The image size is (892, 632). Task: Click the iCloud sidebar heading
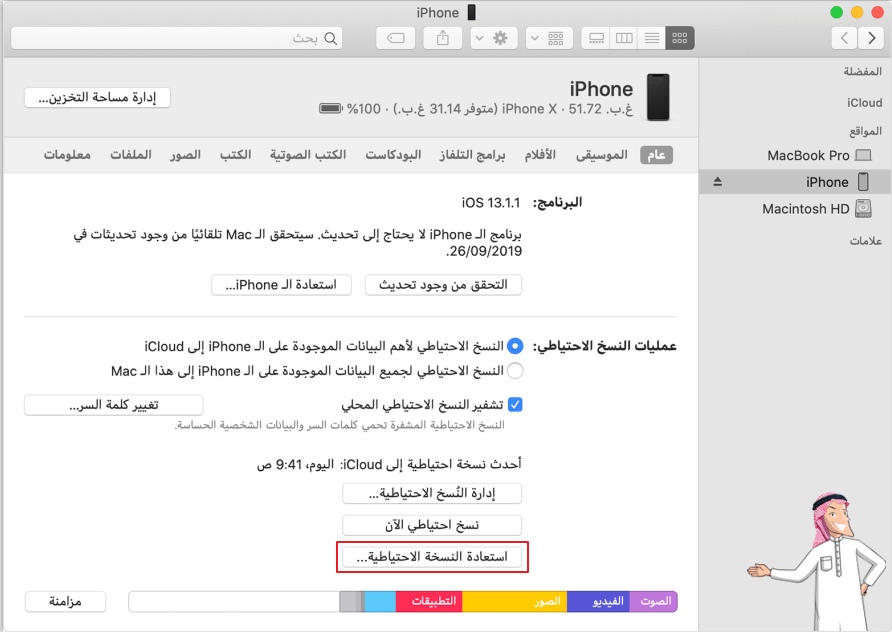(x=864, y=103)
